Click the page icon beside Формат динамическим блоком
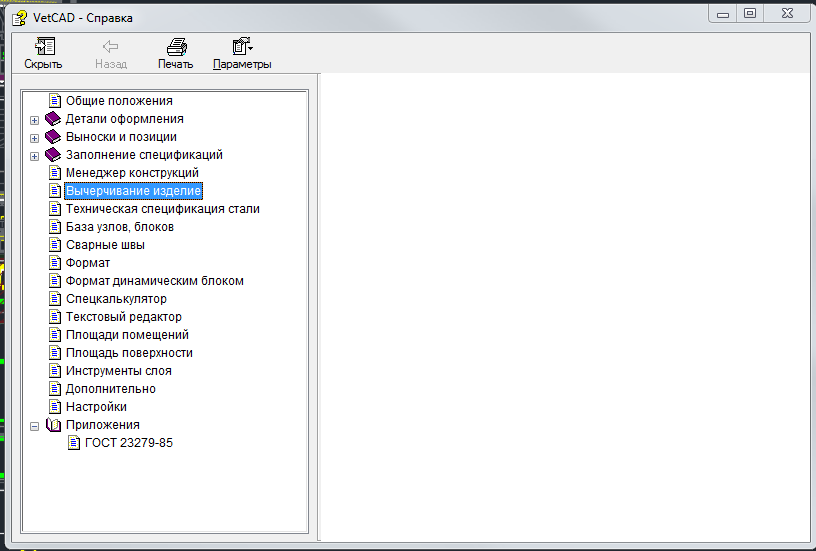Screen dimensions: 816x551 pyautogui.click(x=55, y=280)
